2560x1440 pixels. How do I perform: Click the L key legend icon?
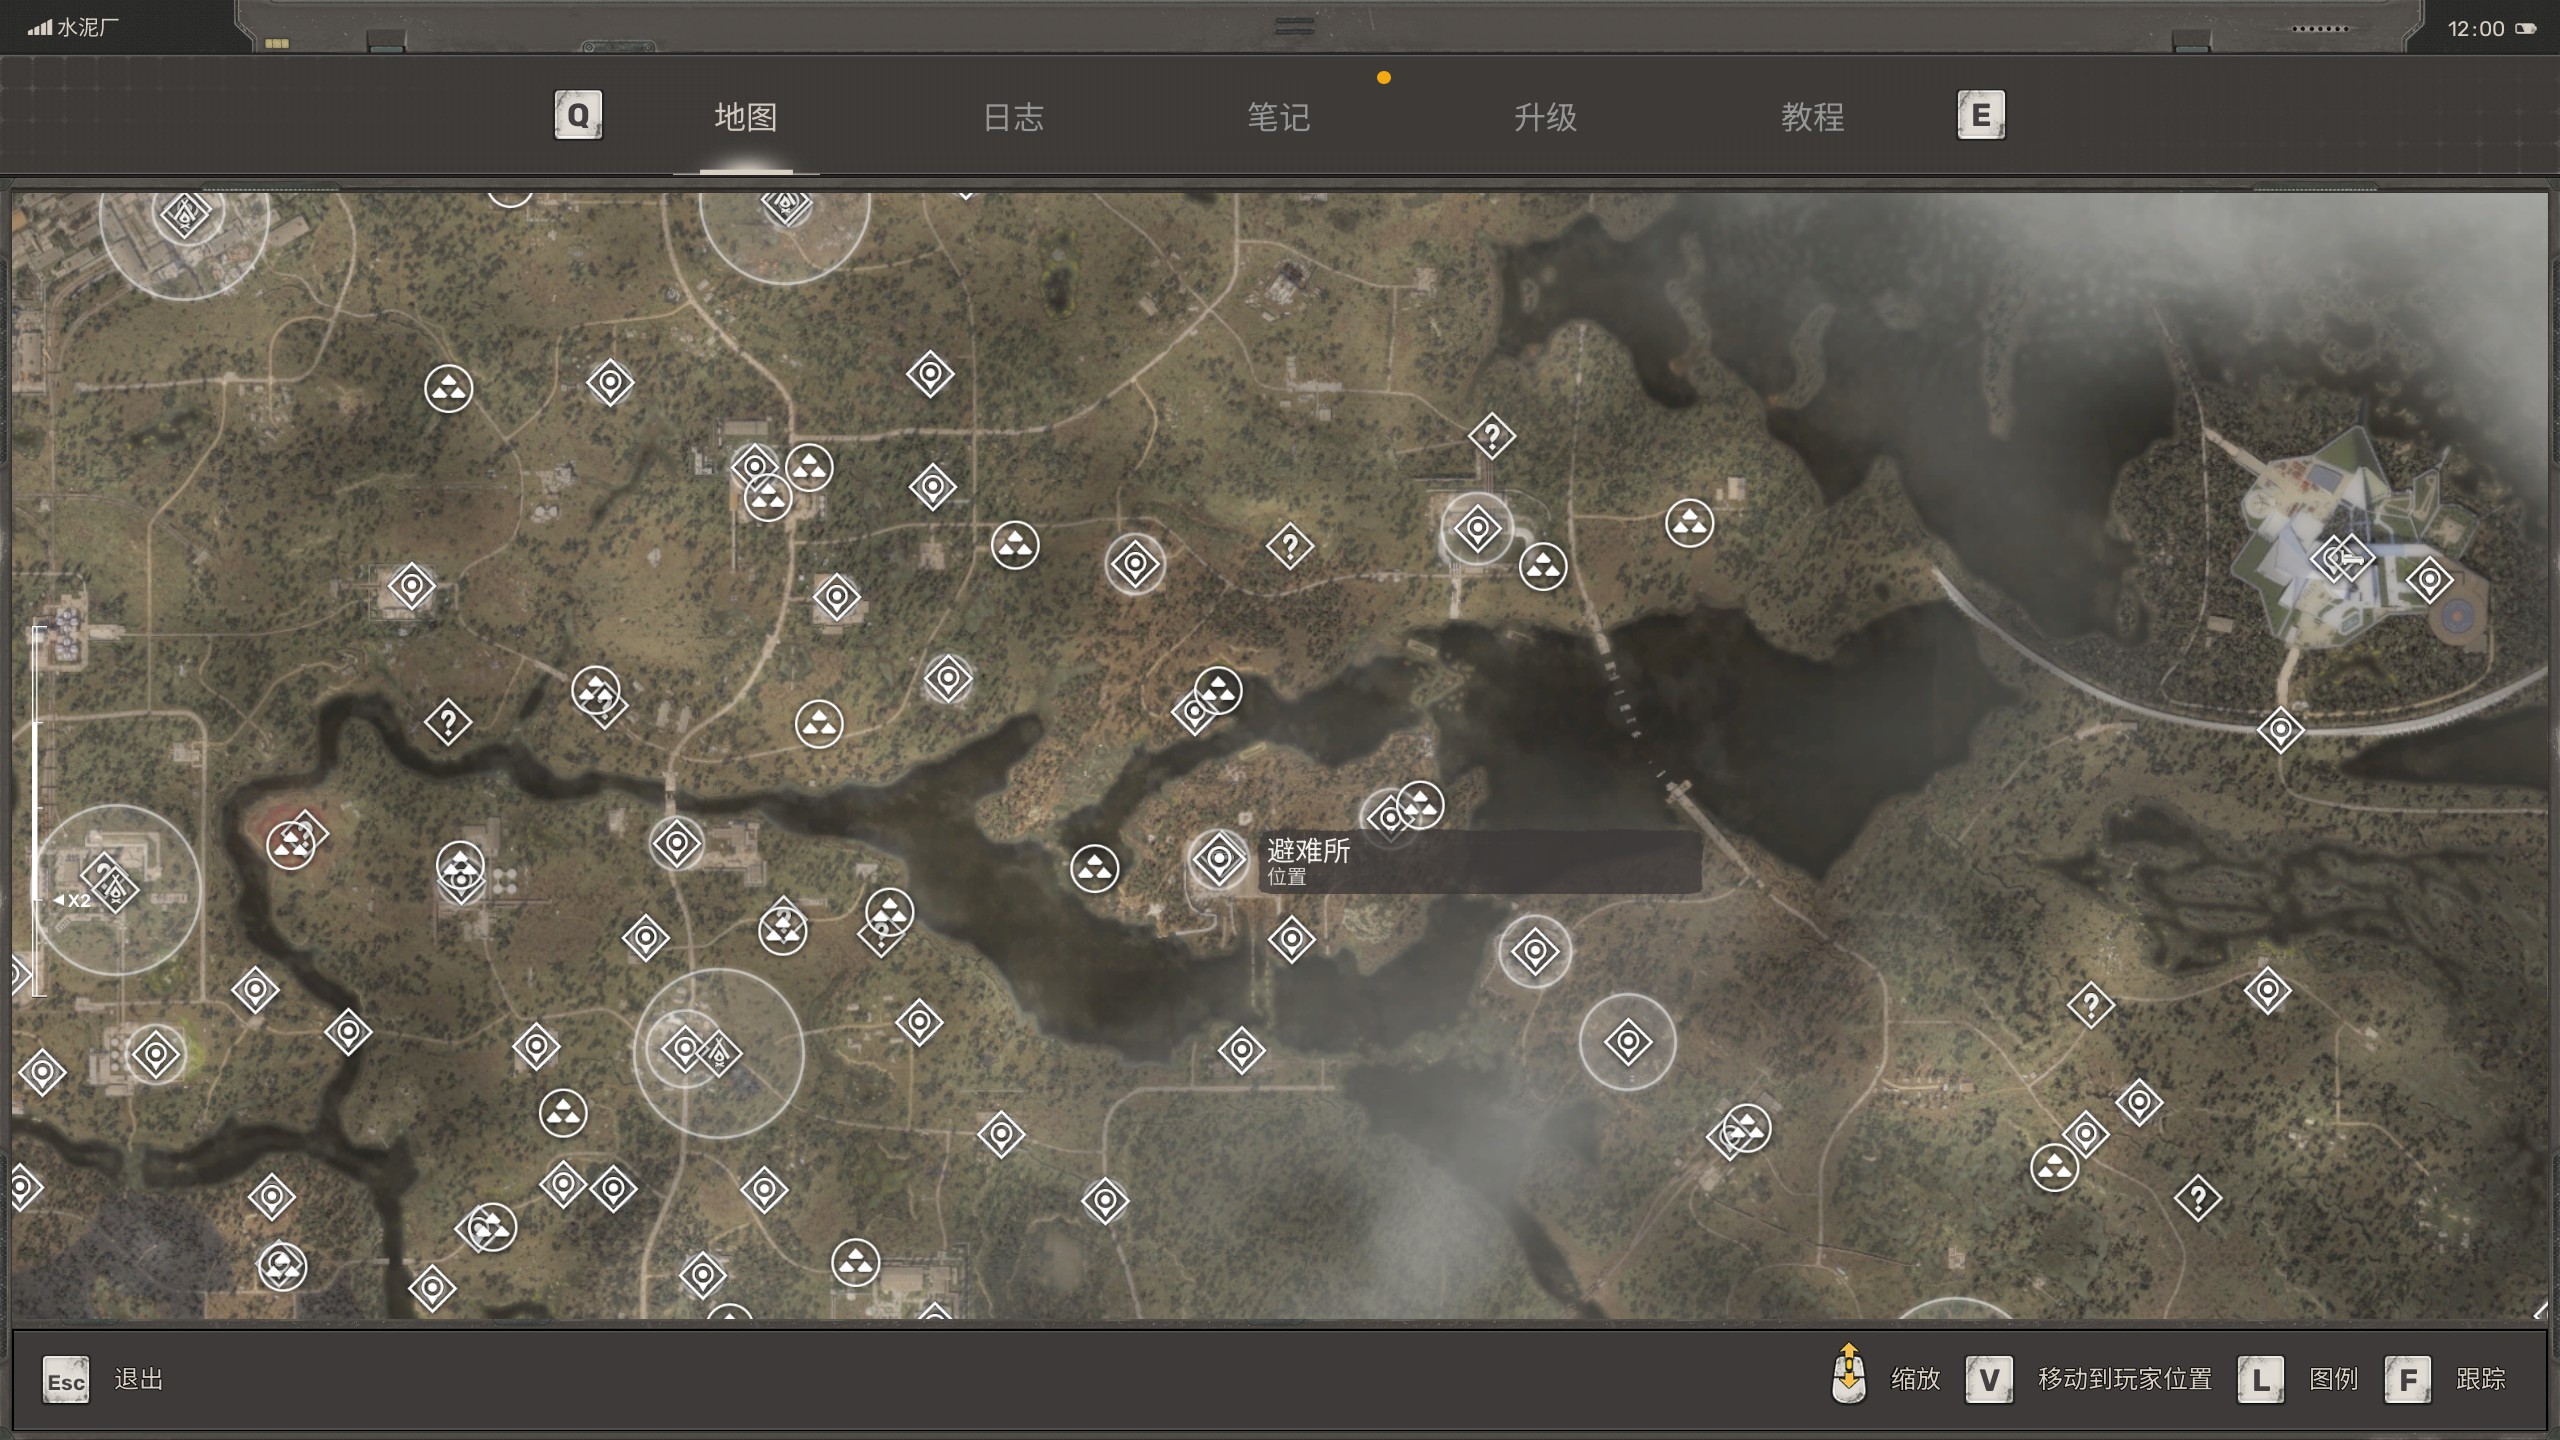pos(2261,1380)
